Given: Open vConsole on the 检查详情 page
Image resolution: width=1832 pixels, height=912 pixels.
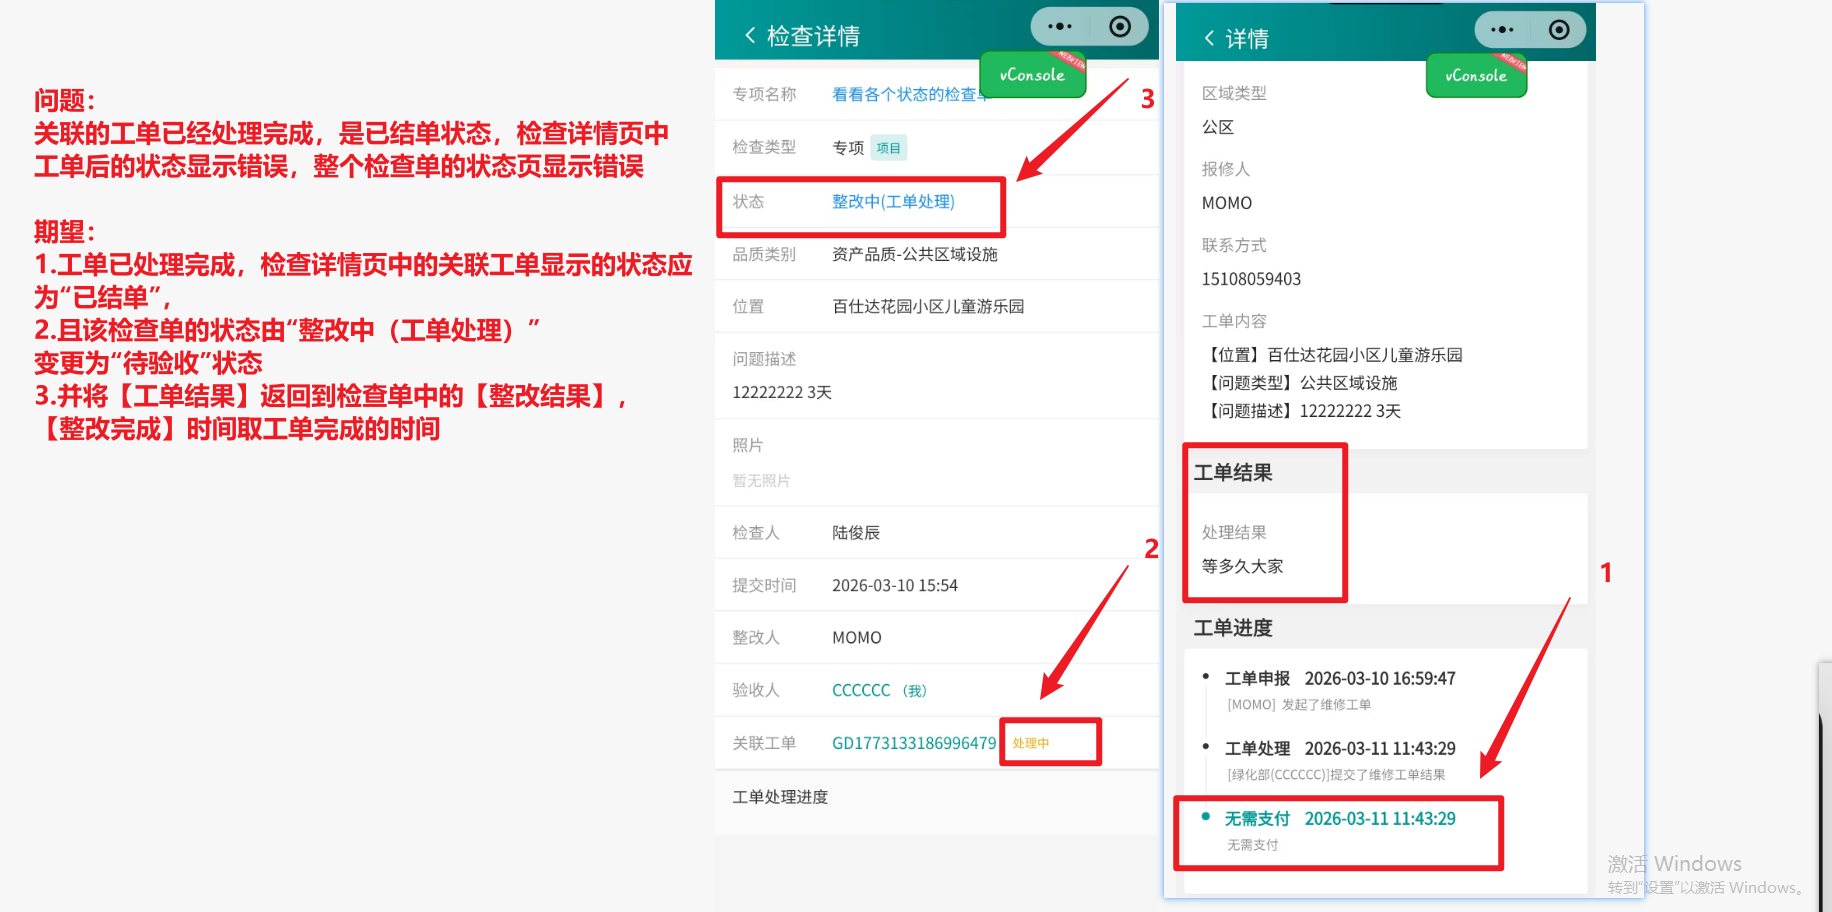Looking at the screenshot, I should pyautogui.click(x=1032, y=75).
